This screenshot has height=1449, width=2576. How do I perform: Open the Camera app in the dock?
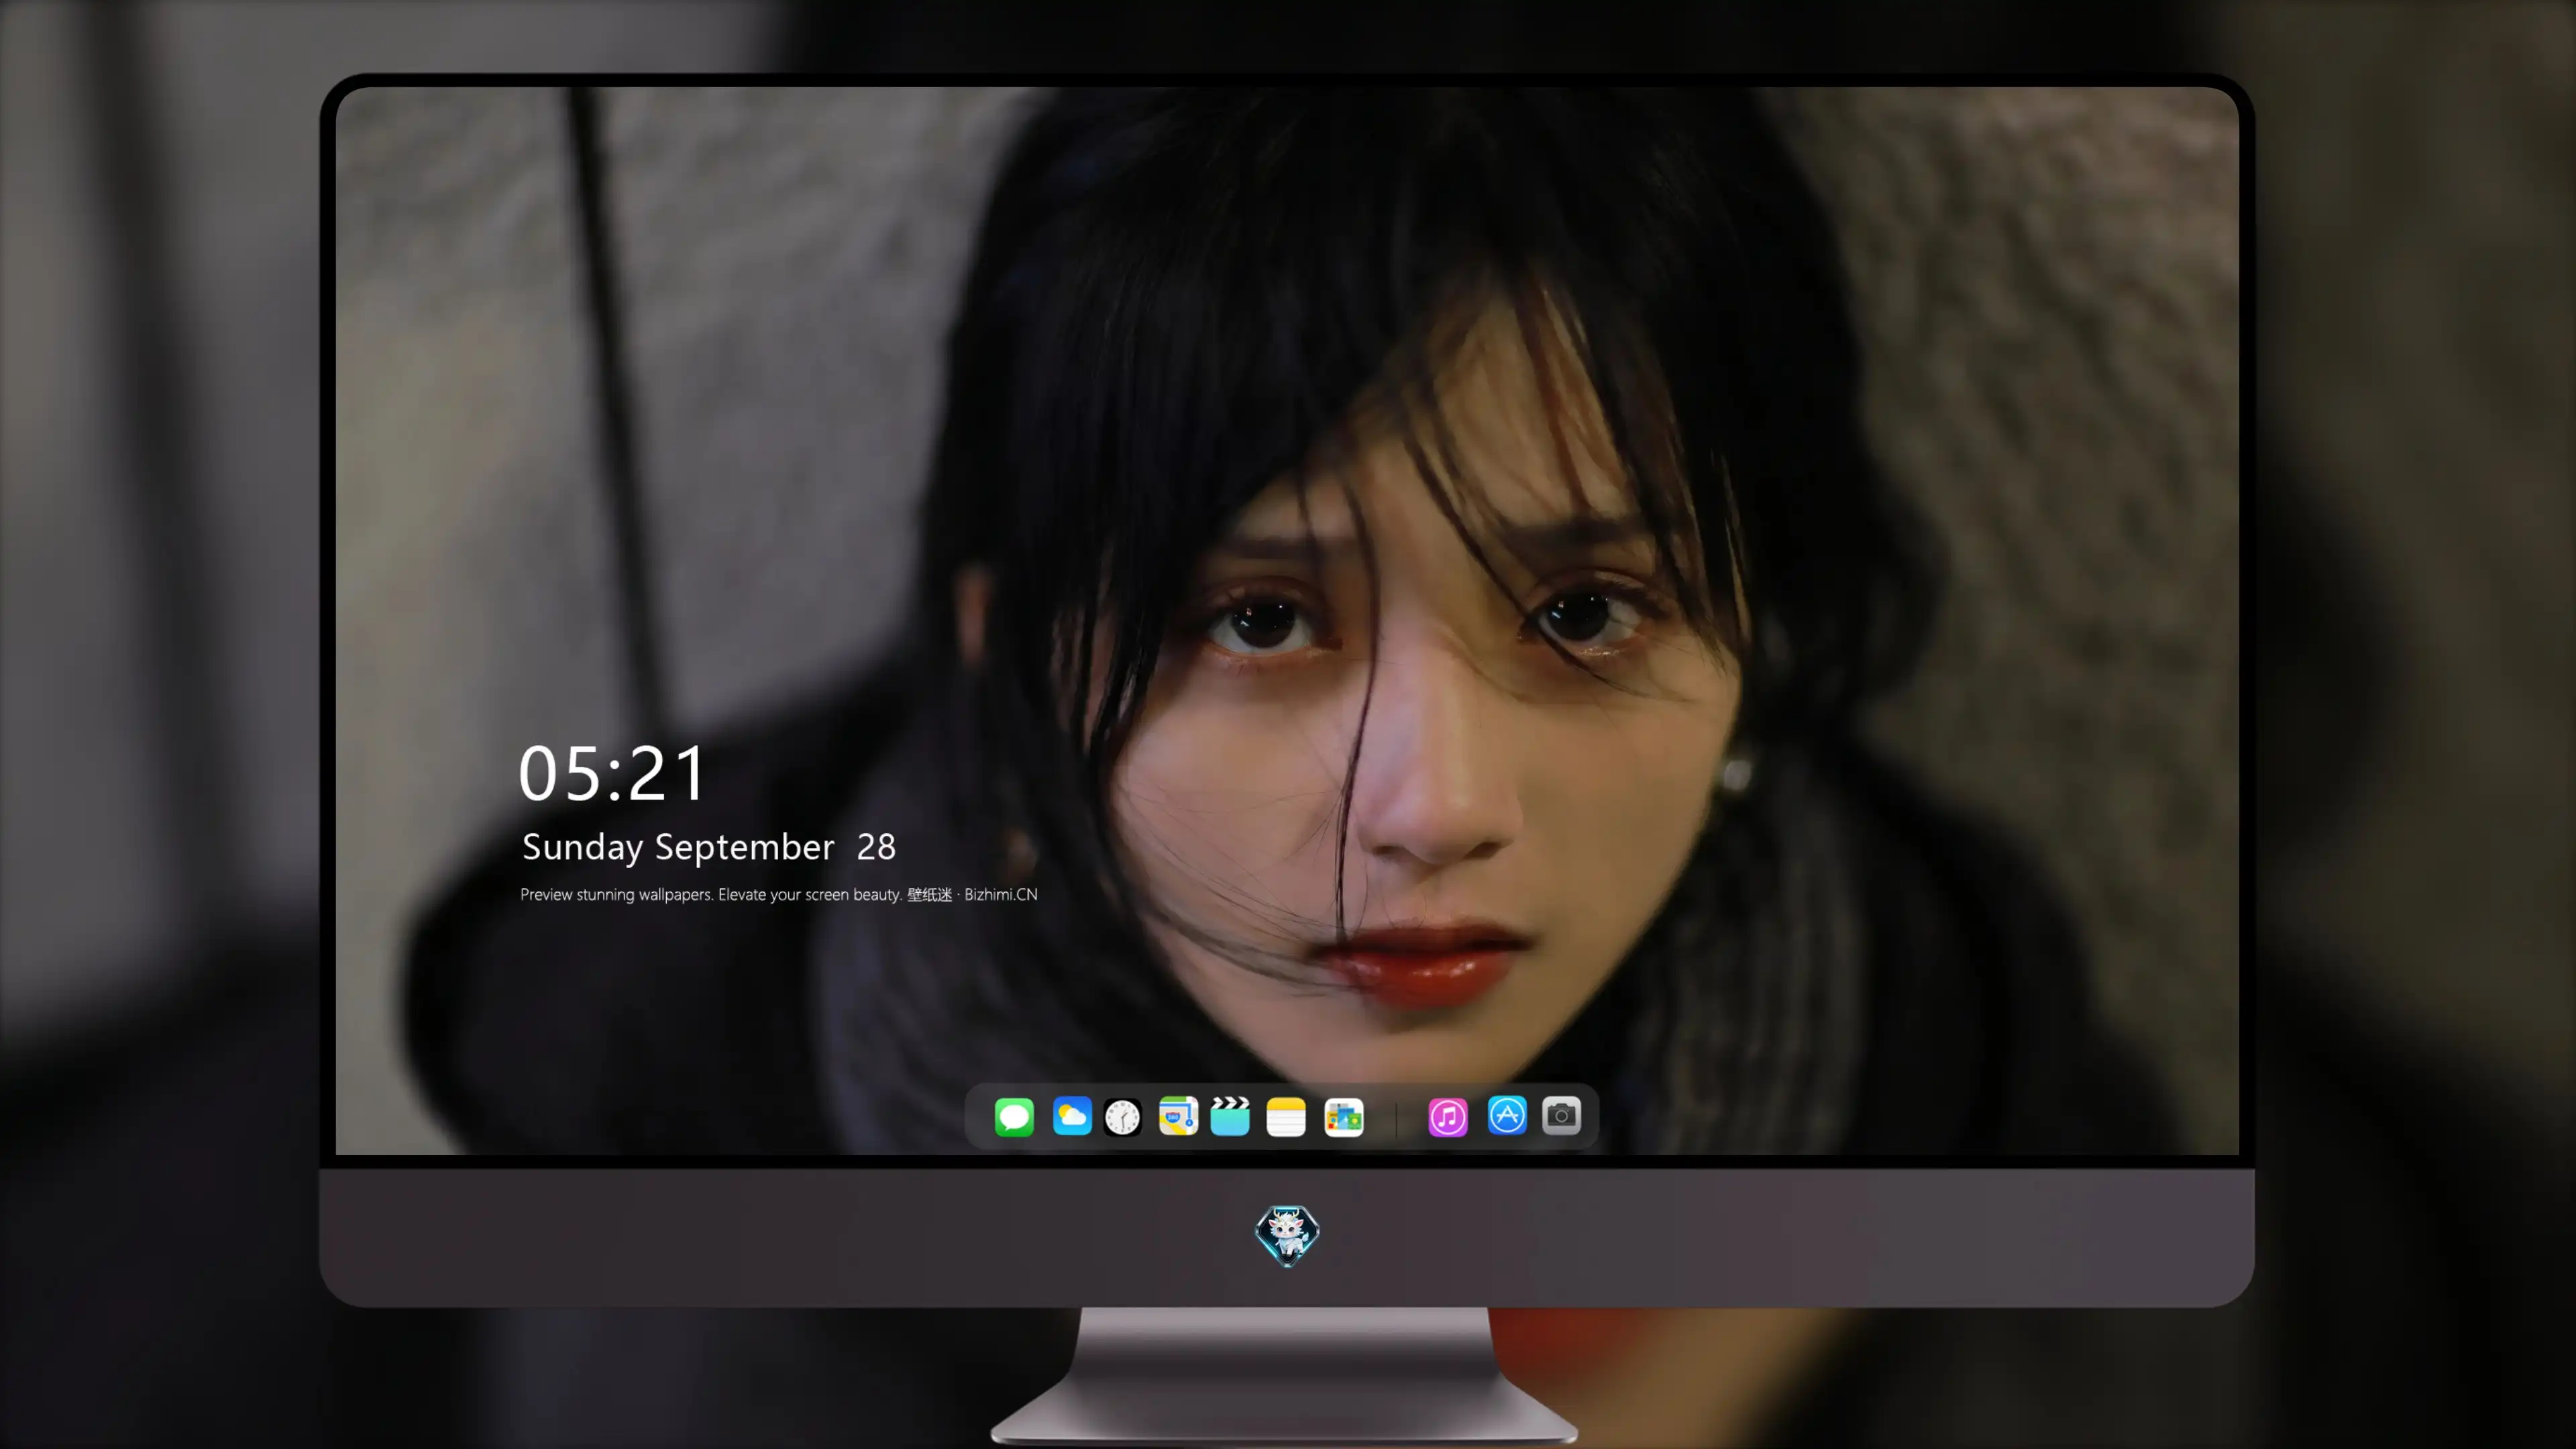click(1561, 1116)
